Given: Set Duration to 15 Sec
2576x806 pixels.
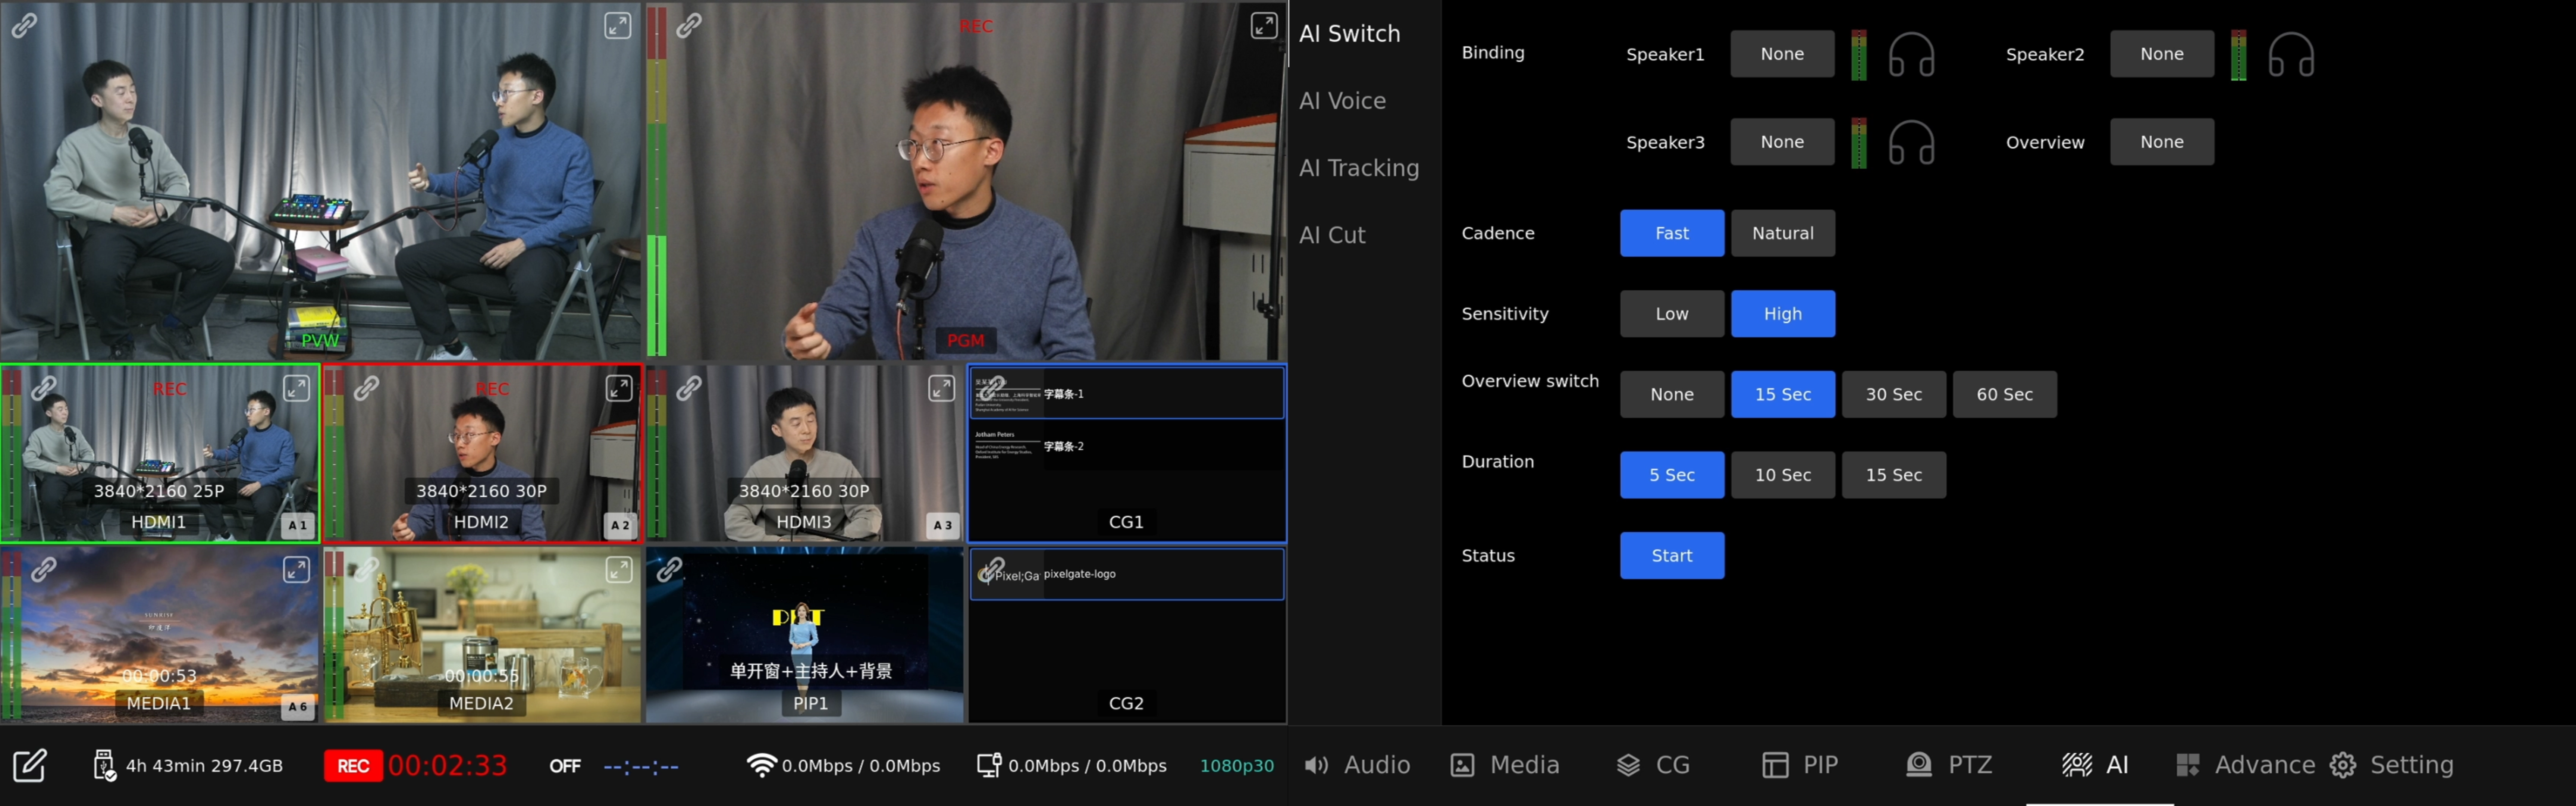Looking at the screenshot, I should point(1894,475).
